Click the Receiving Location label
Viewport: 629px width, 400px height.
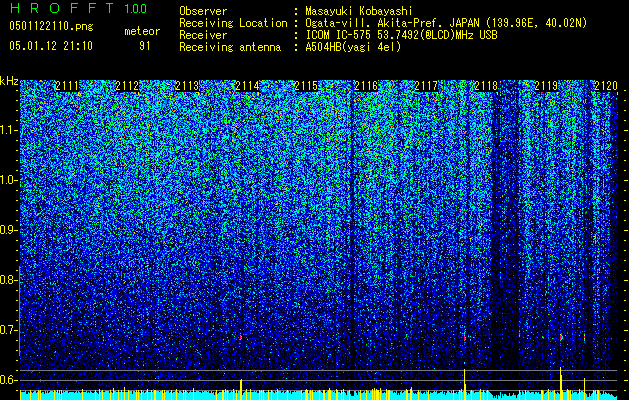coord(233,23)
